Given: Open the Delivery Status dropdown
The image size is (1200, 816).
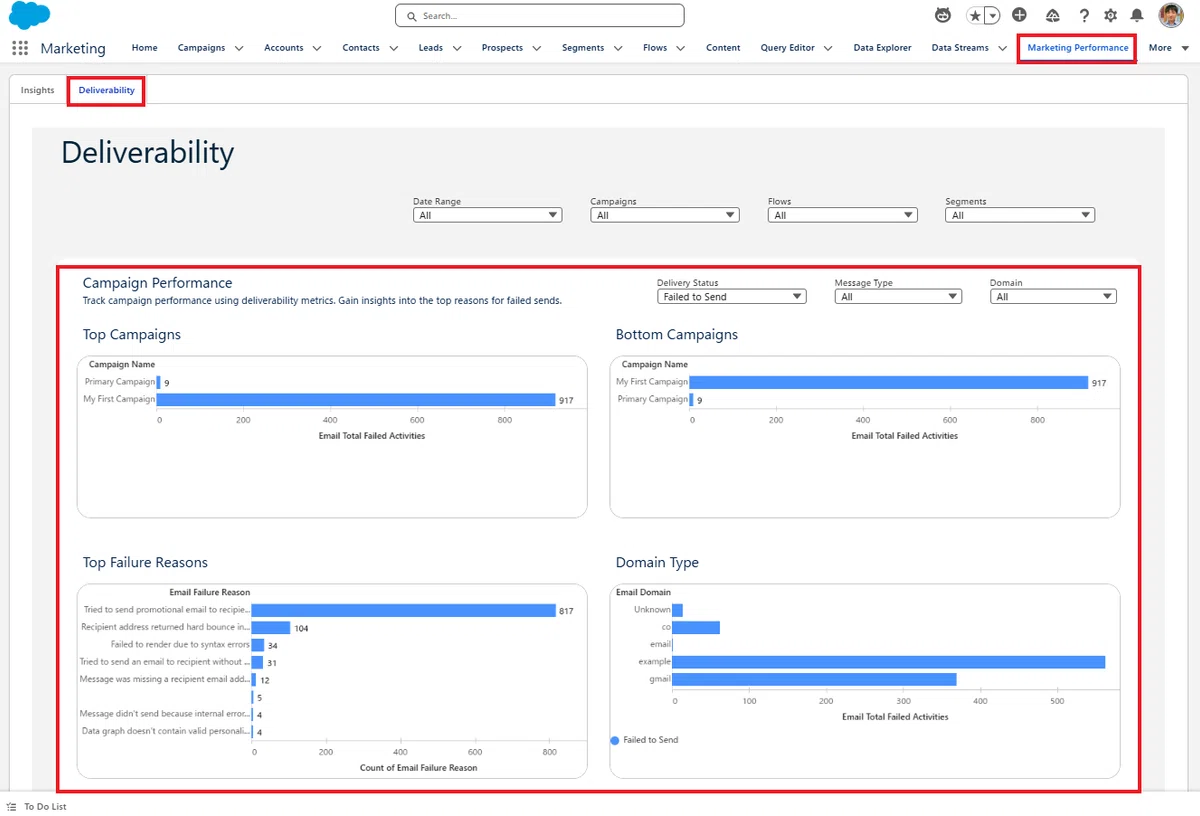Looking at the screenshot, I should click(732, 296).
